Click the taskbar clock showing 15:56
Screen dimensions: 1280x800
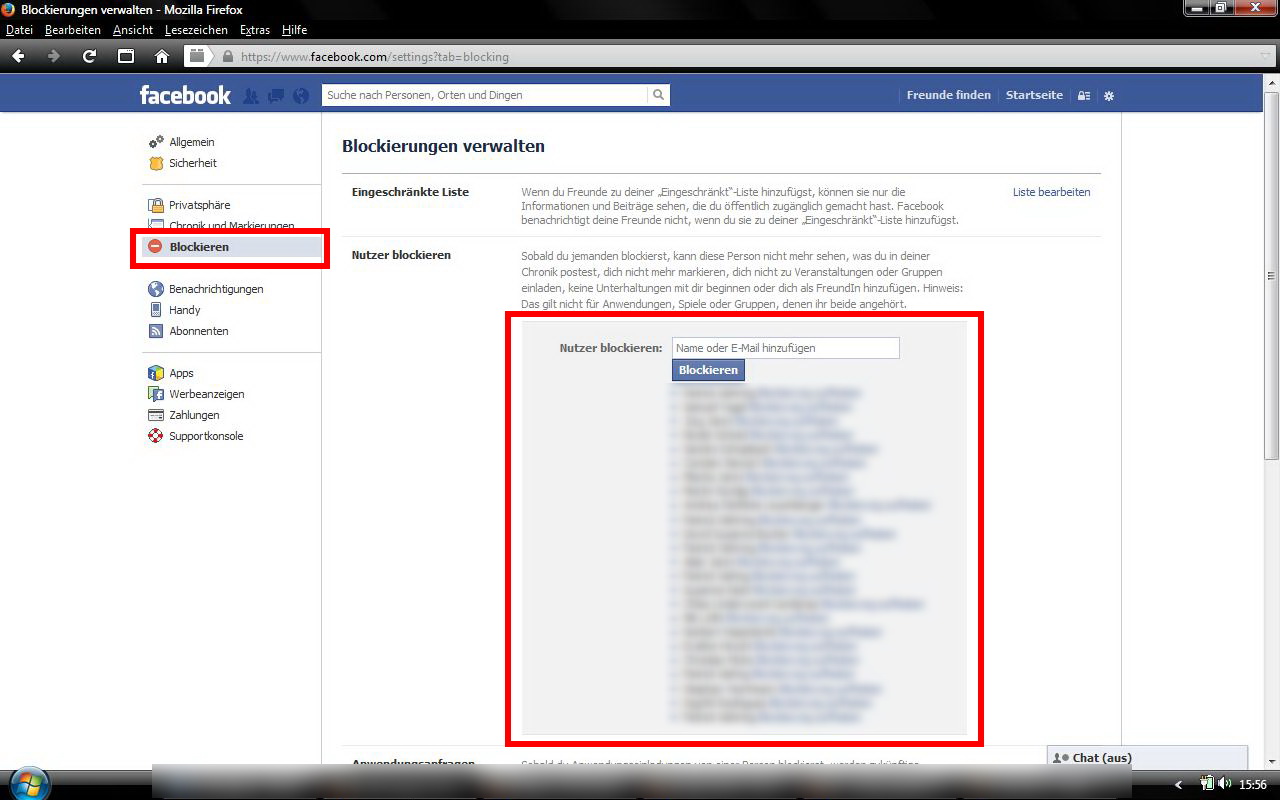[1253, 785]
